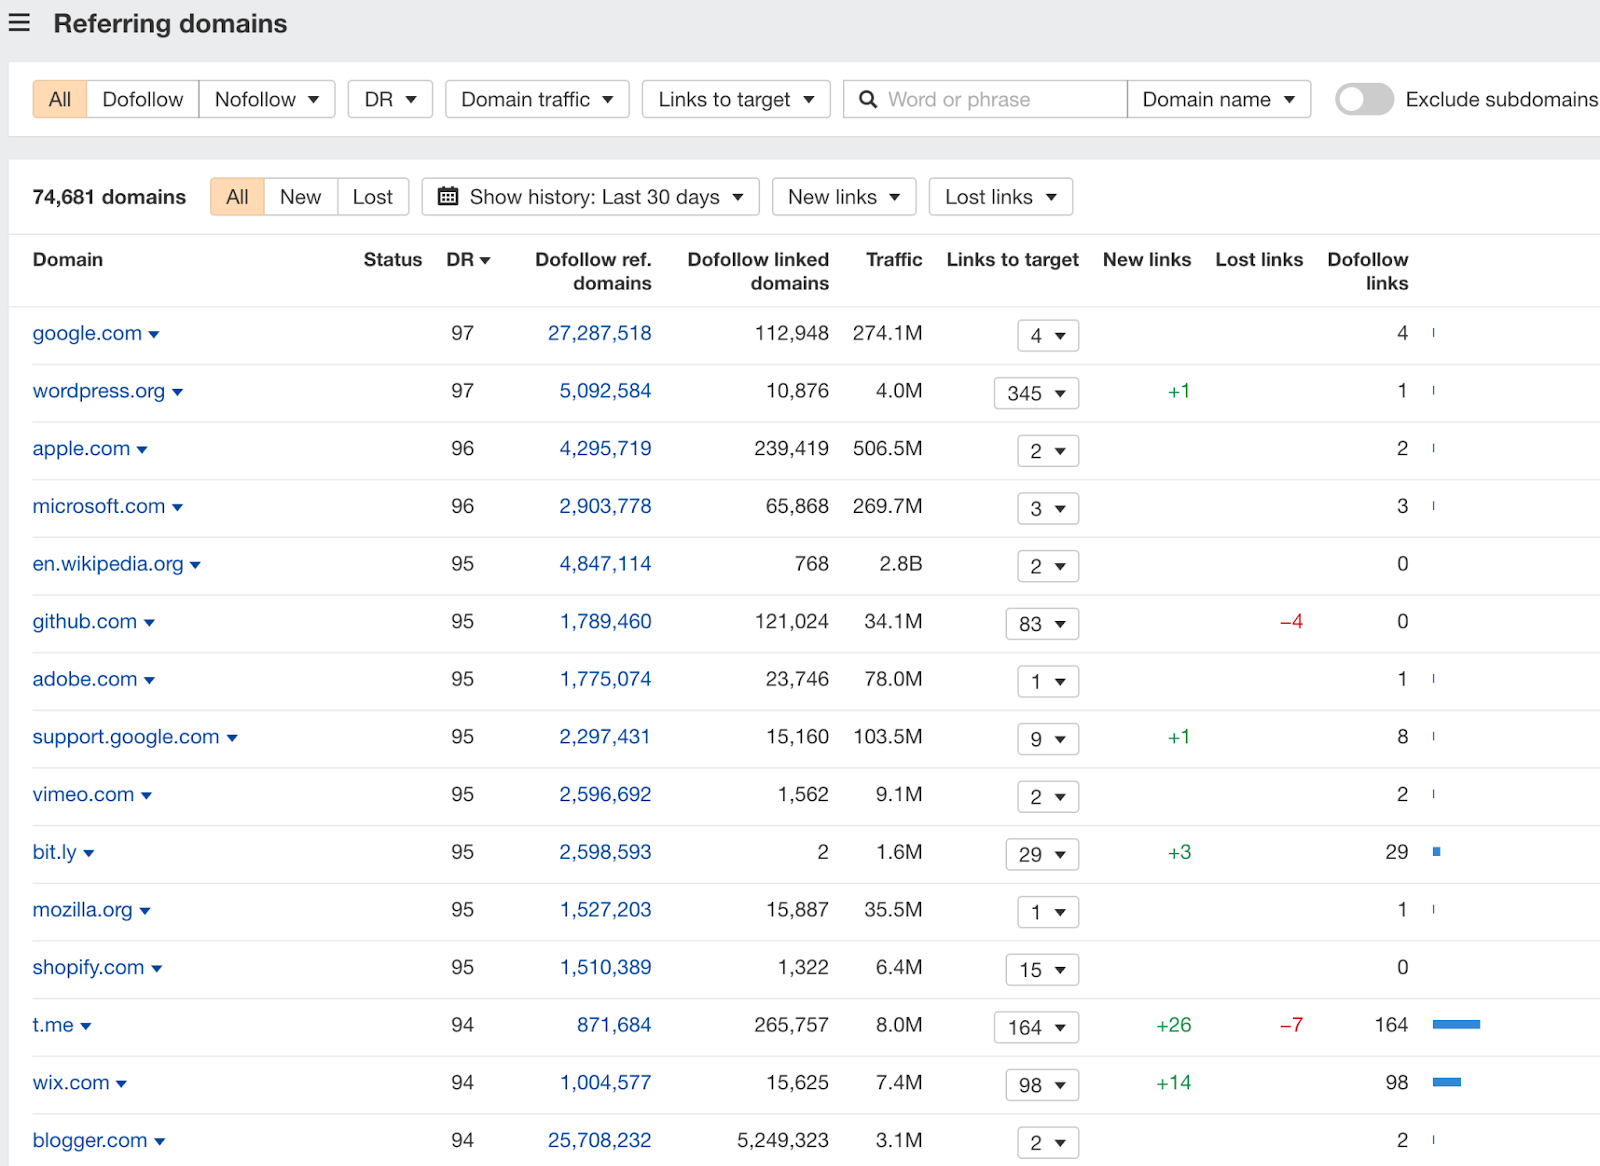Expand the caret next to adobe.com
The image size is (1600, 1166).
click(x=149, y=681)
